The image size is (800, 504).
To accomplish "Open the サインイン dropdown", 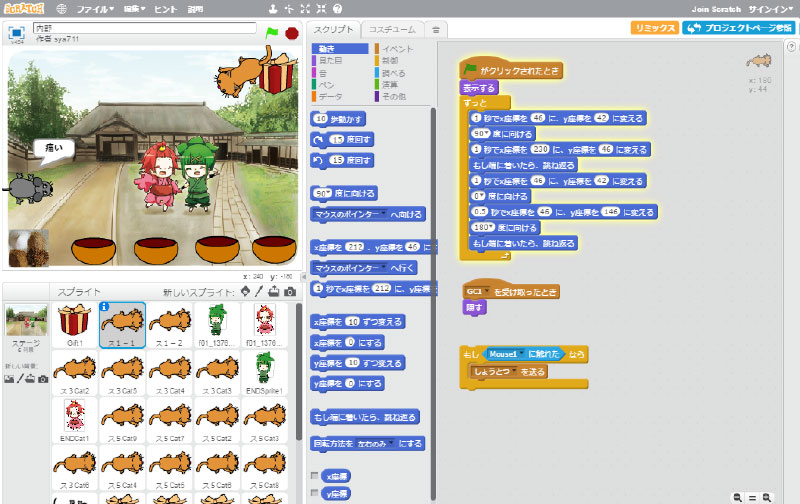I will (x=771, y=9).
